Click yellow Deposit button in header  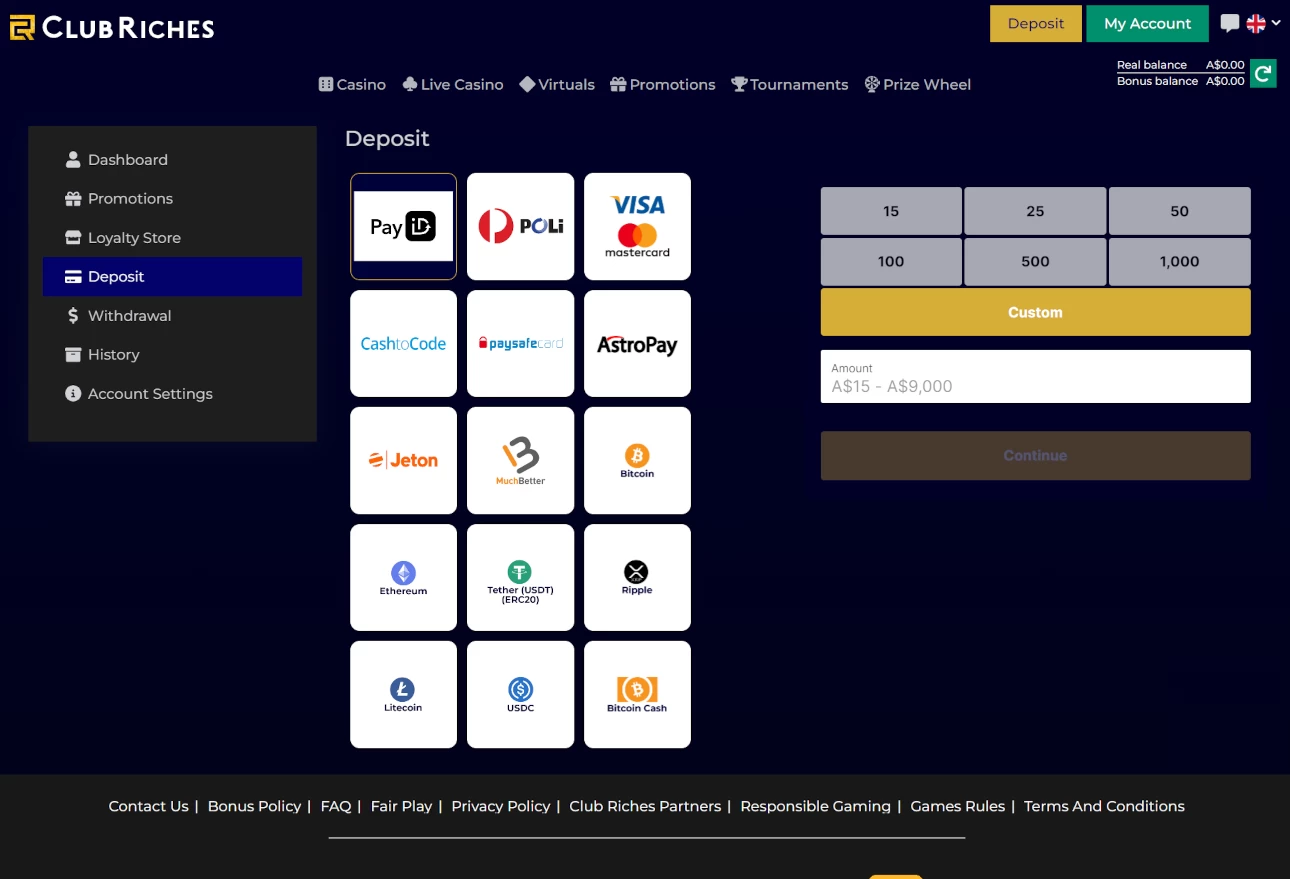click(1036, 24)
